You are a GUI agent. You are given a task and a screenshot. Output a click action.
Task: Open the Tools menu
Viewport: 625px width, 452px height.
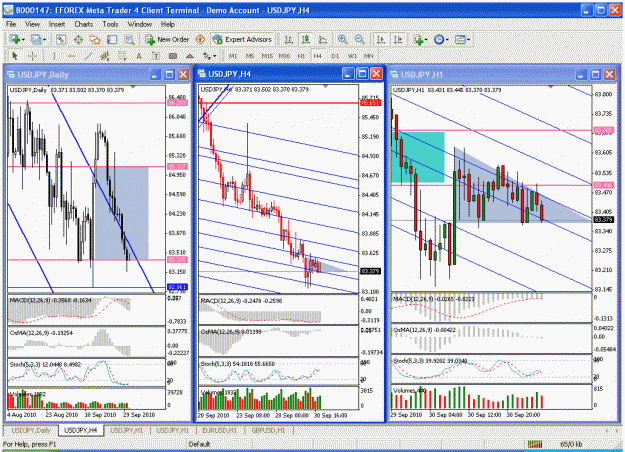[x=110, y=24]
